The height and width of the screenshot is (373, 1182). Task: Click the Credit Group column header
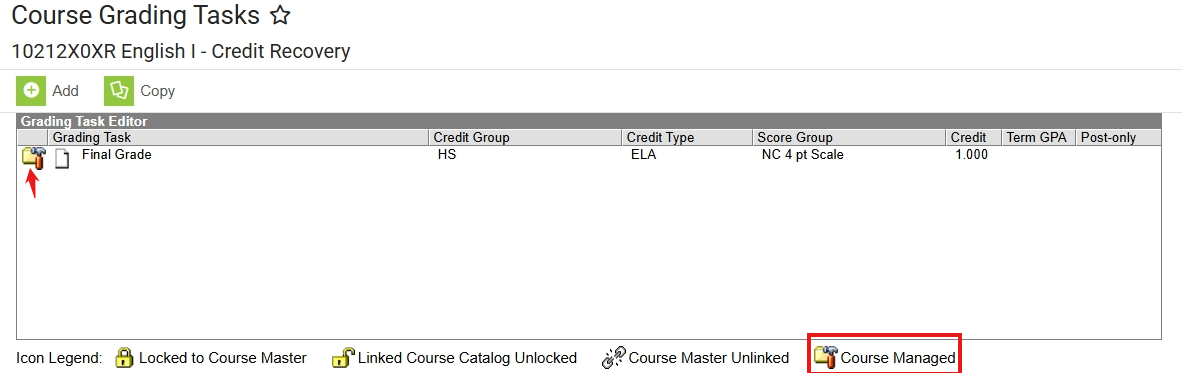[526, 138]
